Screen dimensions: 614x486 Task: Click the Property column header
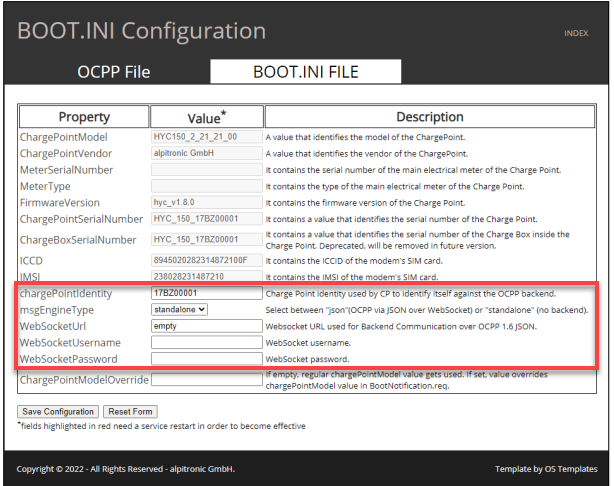point(84,117)
